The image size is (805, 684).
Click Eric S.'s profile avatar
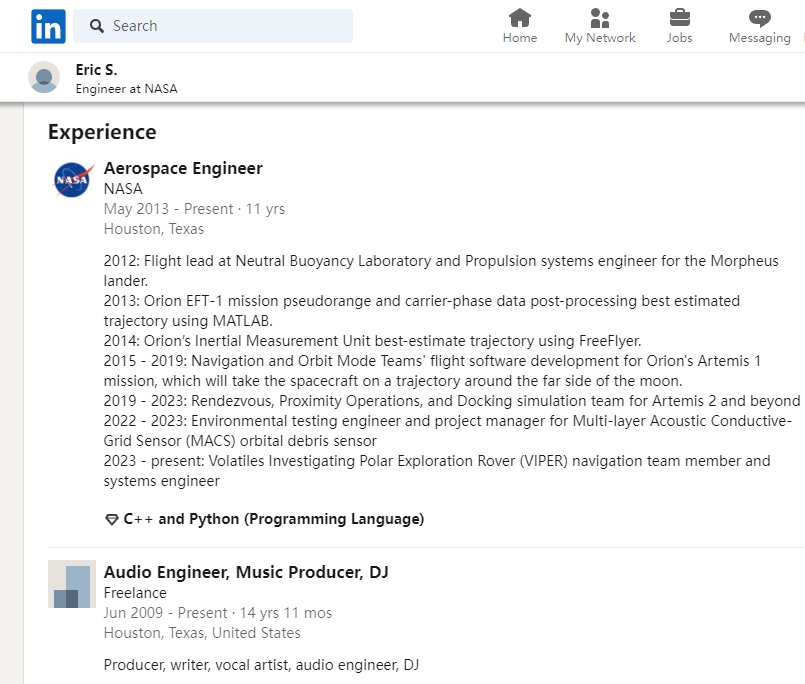click(x=44, y=77)
